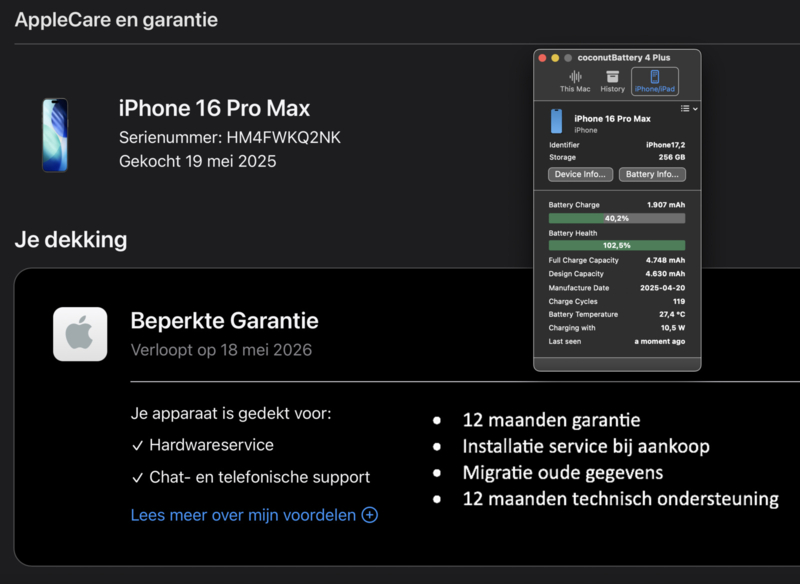This screenshot has width=800, height=584.
Task: Click the Battery Health progress bar
Action: (x=617, y=245)
